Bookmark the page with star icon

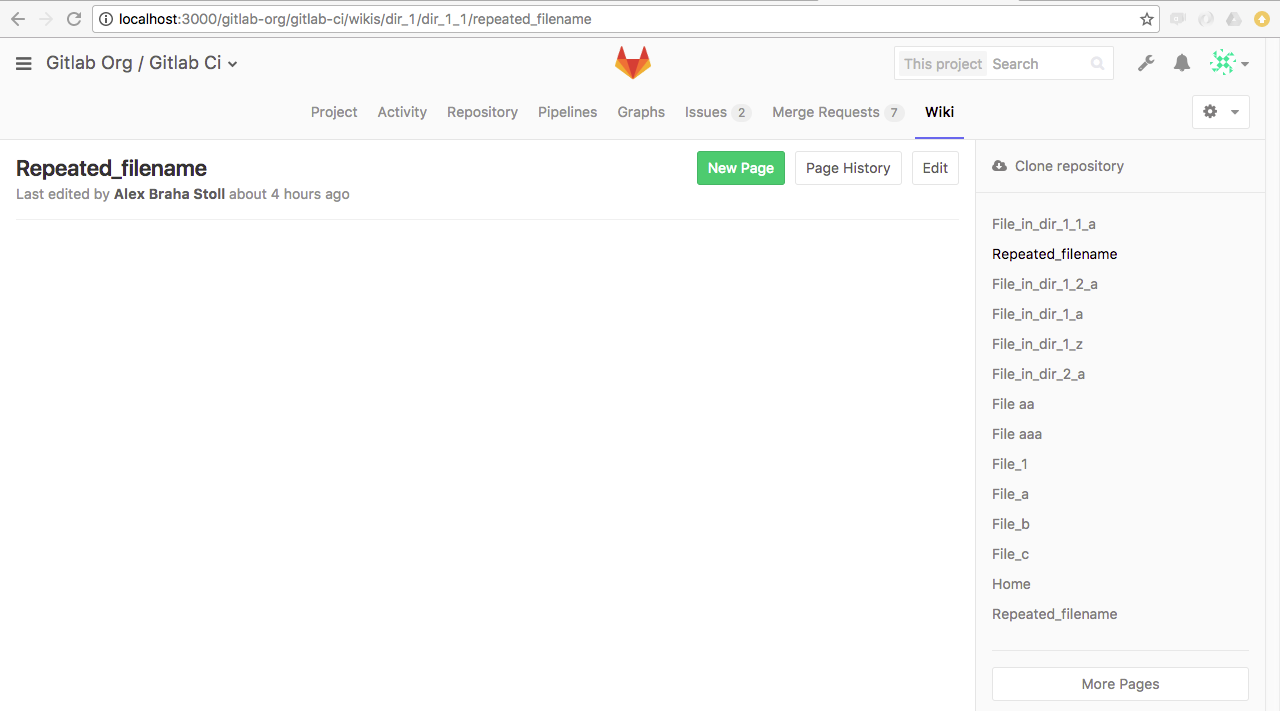(x=1146, y=19)
